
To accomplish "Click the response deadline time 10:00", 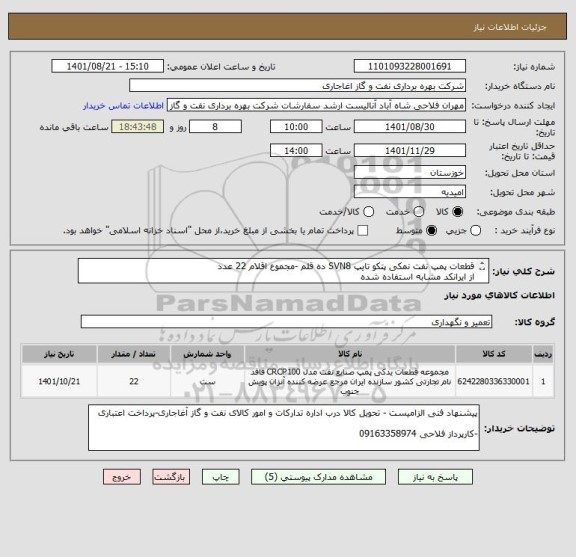I will pos(296,127).
